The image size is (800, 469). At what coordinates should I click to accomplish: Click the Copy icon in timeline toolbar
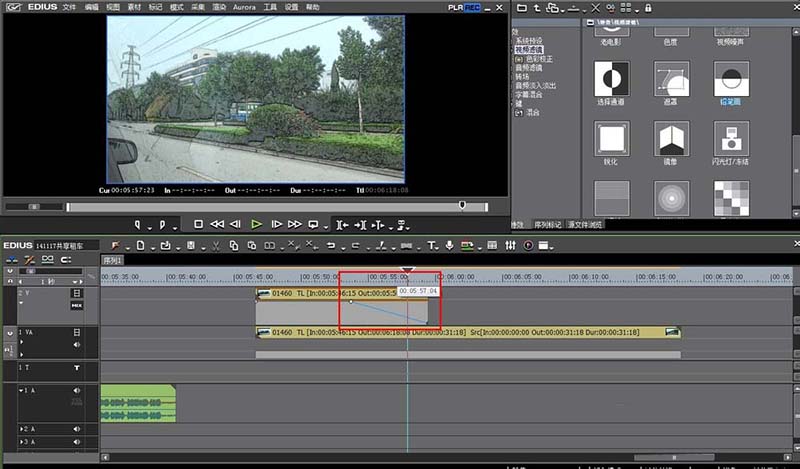234,246
